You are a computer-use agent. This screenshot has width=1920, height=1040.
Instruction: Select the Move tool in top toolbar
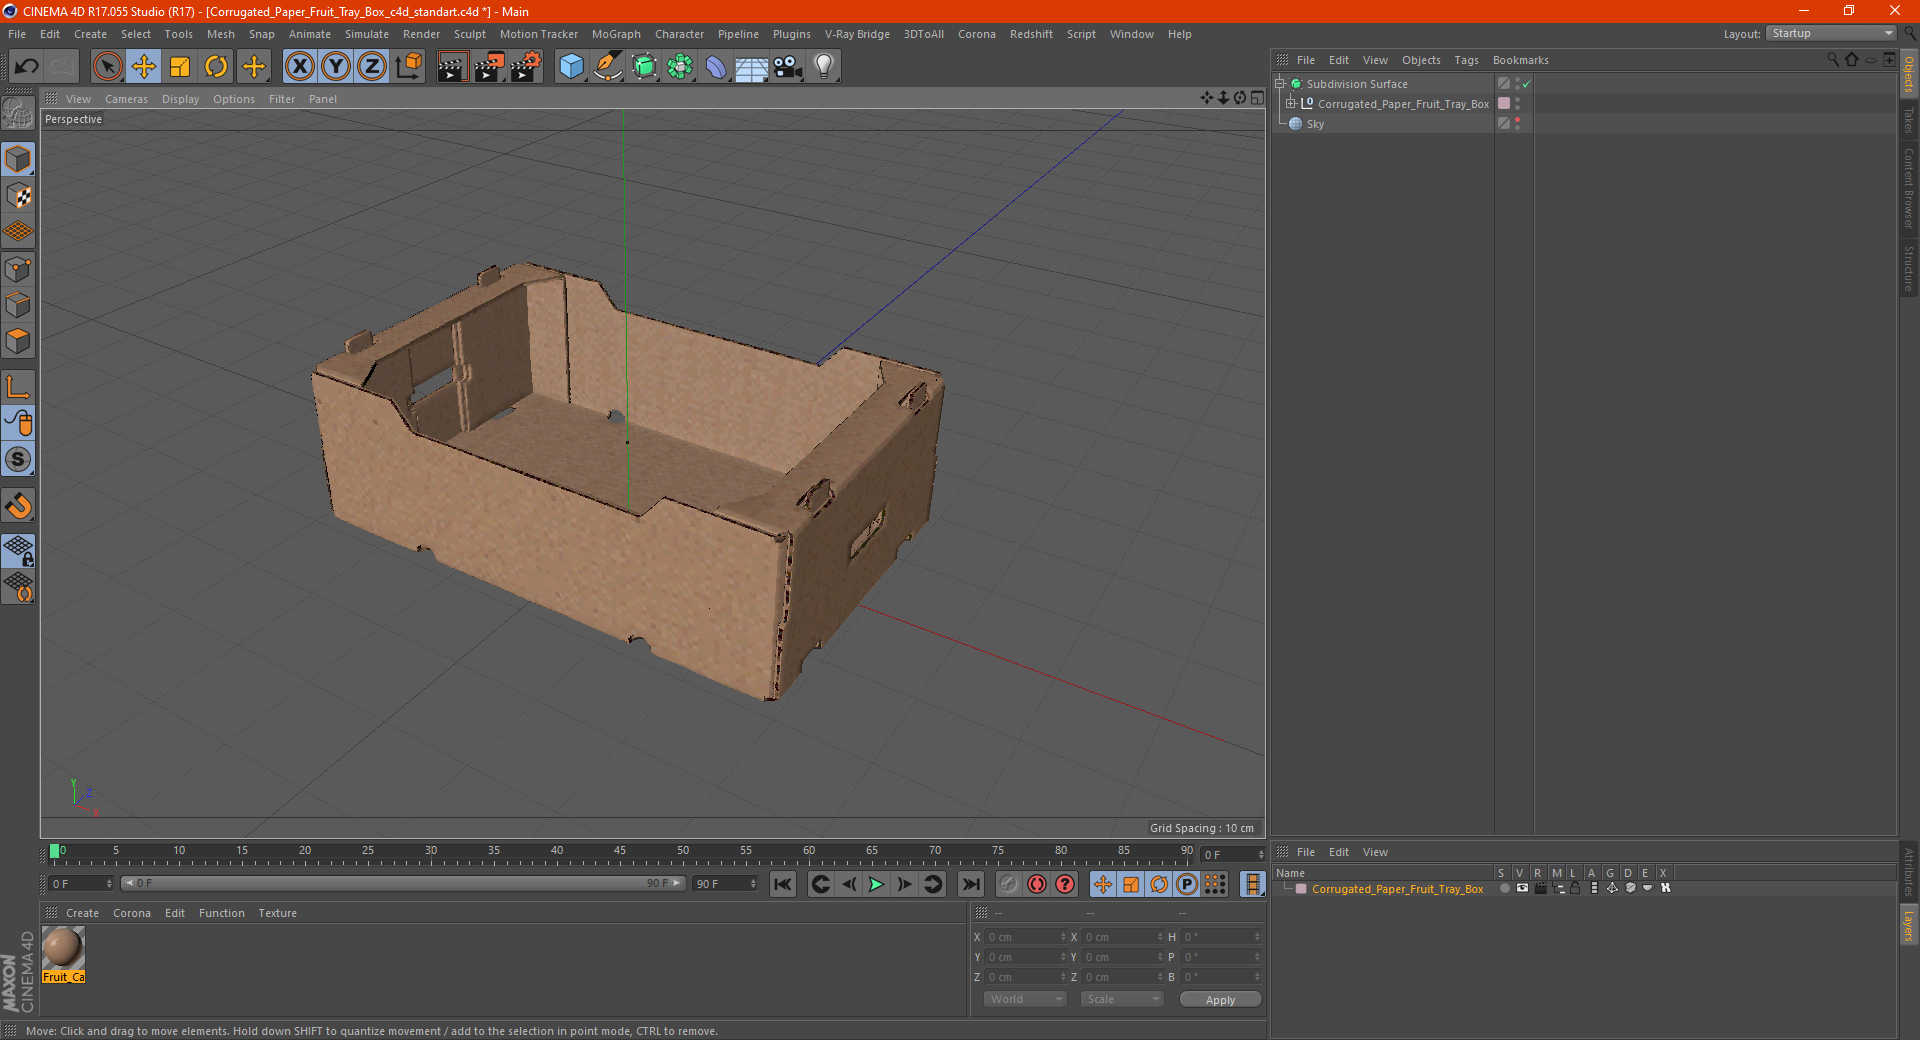point(143,67)
